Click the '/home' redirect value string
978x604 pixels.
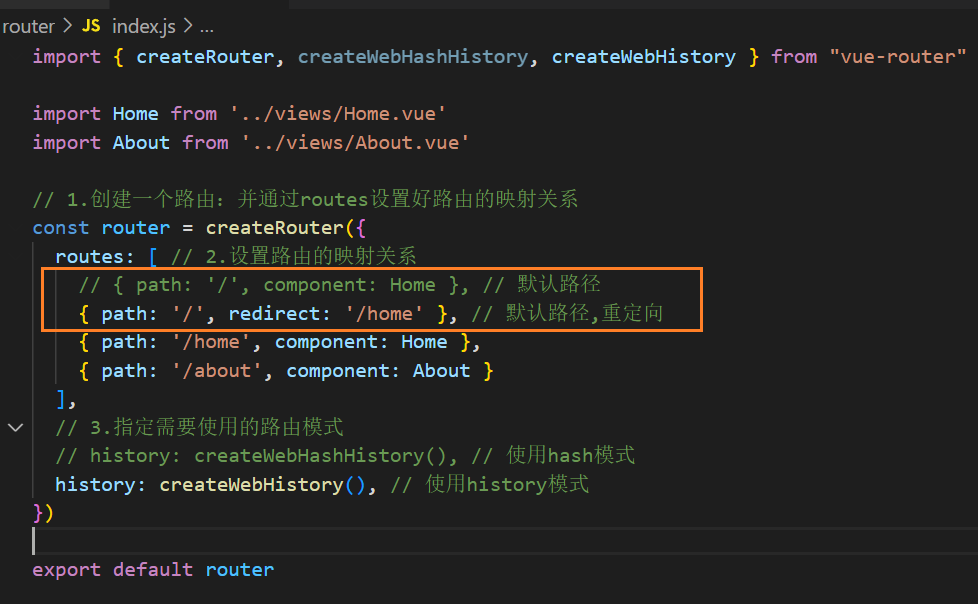[384, 313]
